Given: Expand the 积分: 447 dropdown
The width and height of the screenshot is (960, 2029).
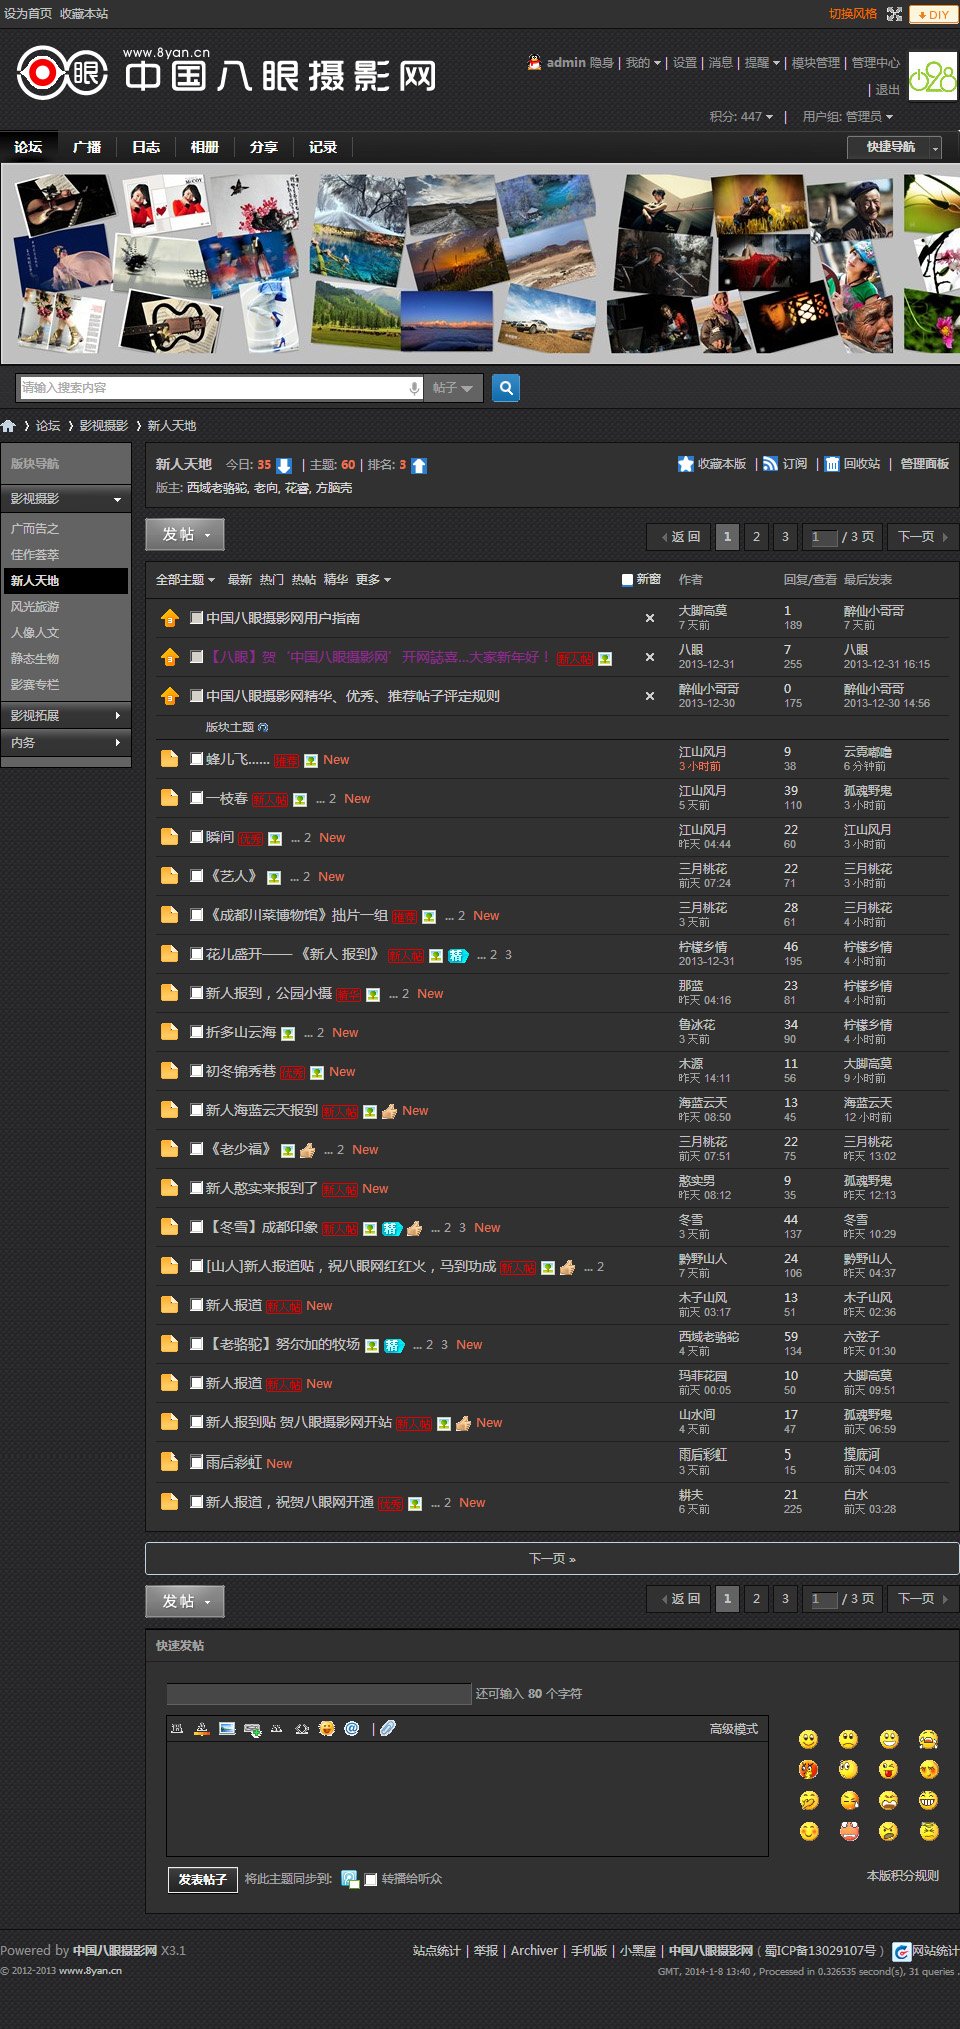Looking at the screenshot, I should pyautogui.click(x=741, y=117).
